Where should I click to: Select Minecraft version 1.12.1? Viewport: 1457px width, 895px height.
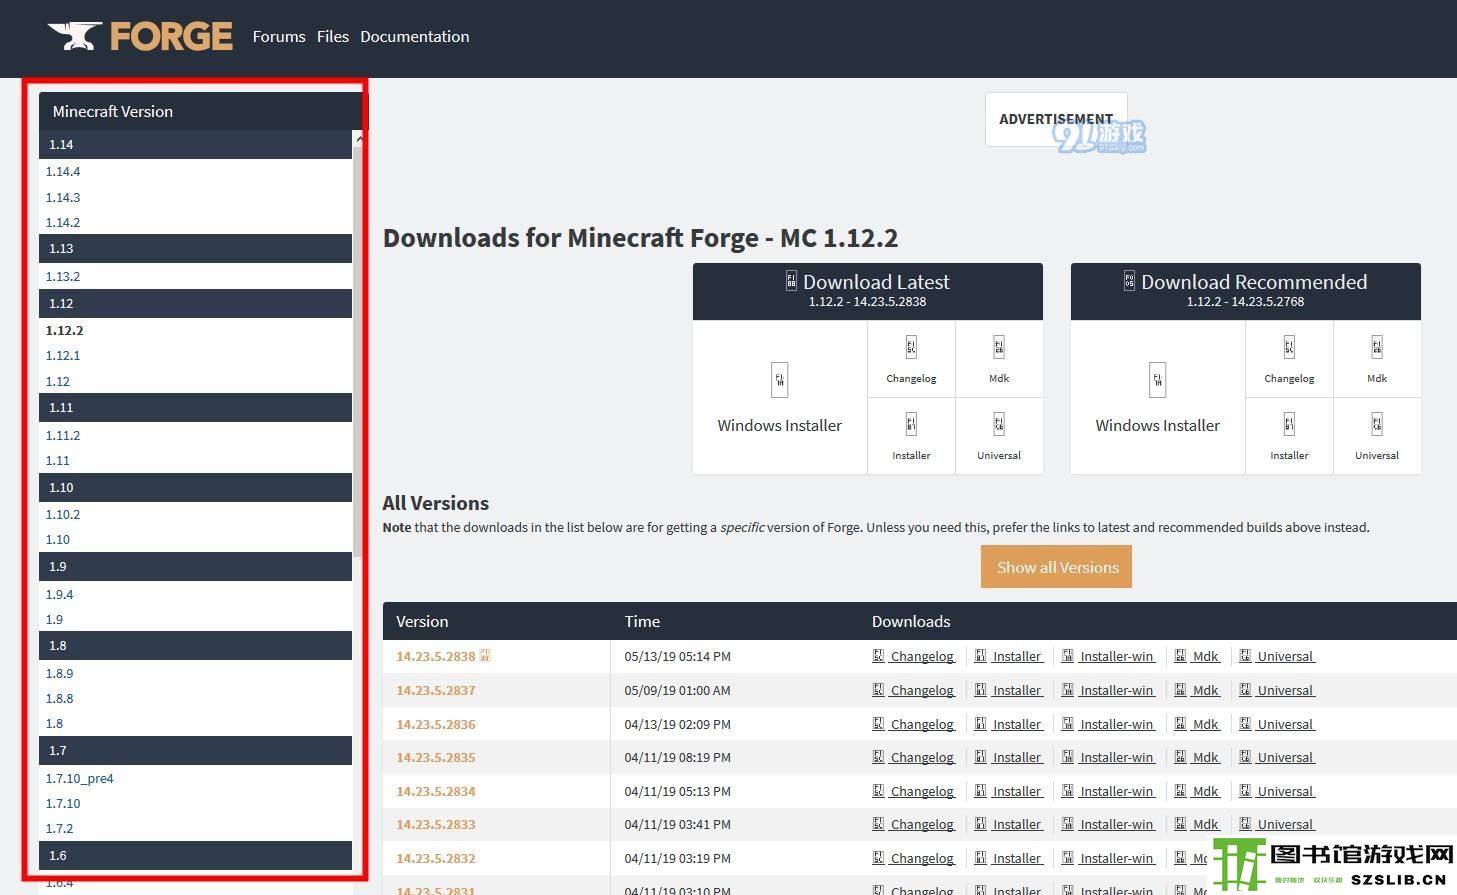pyautogui.click(x=63, y=355)
